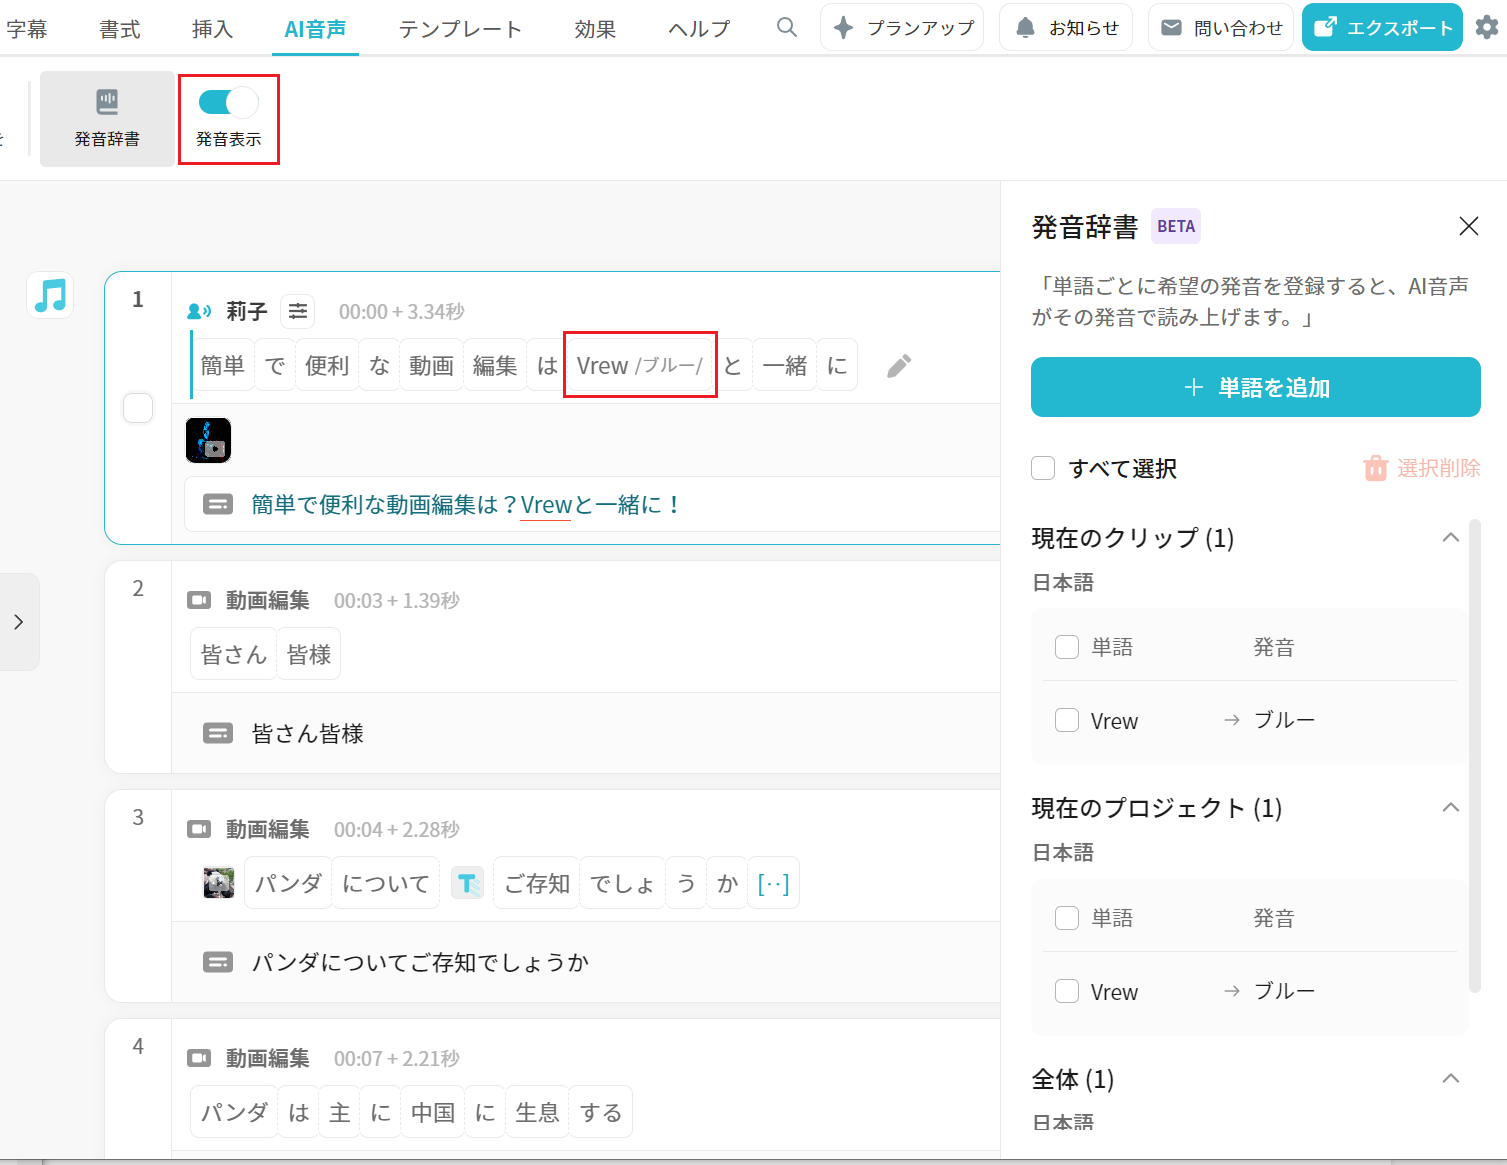1507x1165 pixels.
Task: Open the 挿入 menu tab
Action: pyautogui.click(x=212, y=29)
